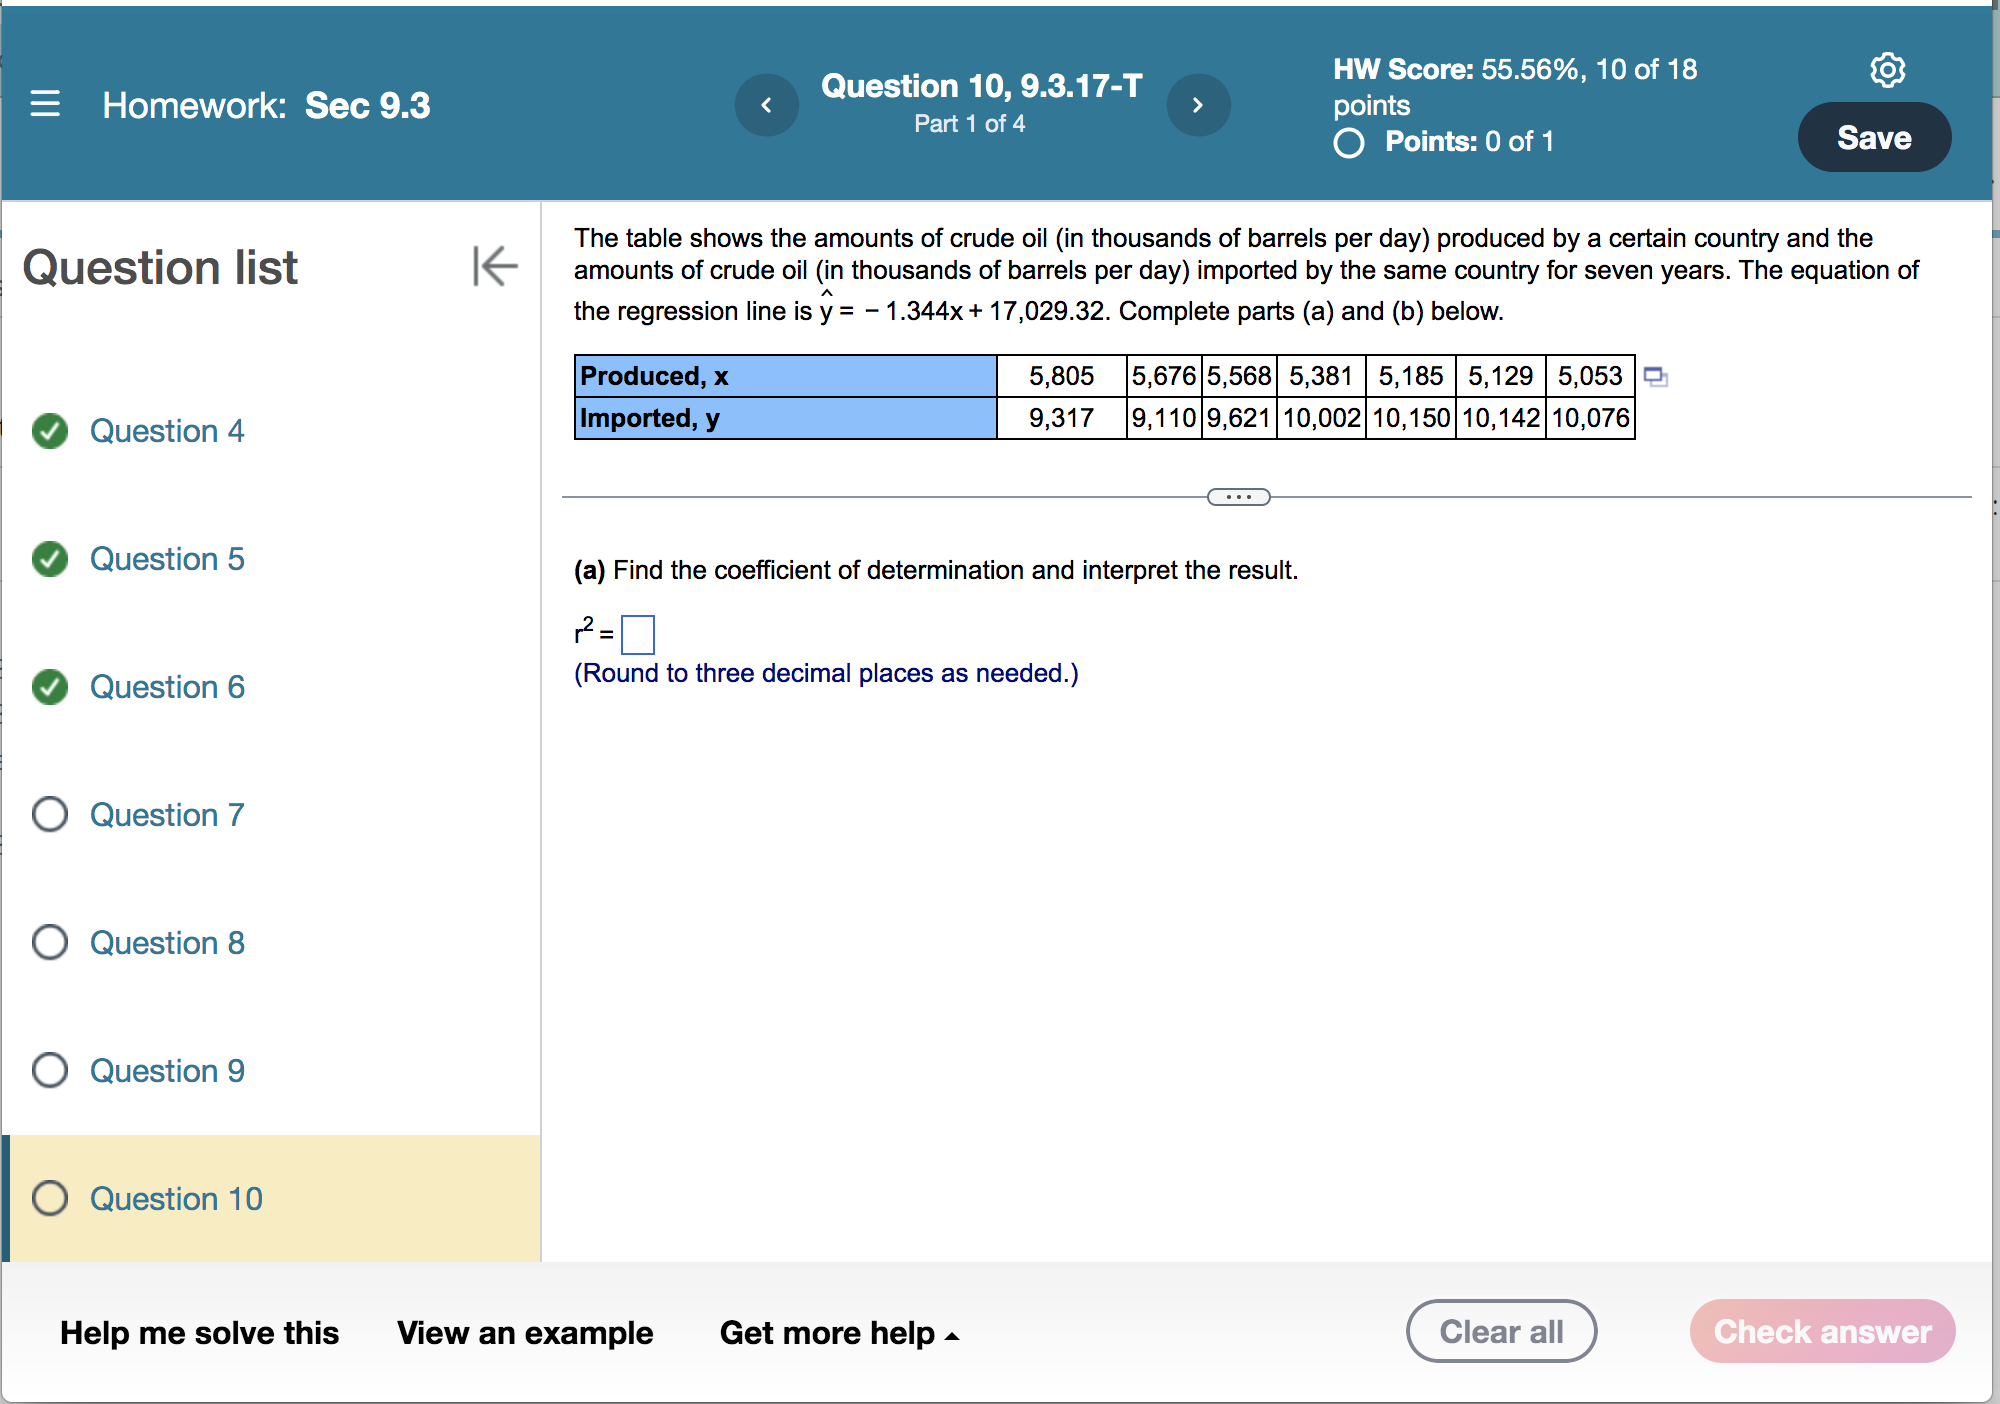Click View an example
The height and width of the screenshot is (1404, 2000).
[524, 1333]
